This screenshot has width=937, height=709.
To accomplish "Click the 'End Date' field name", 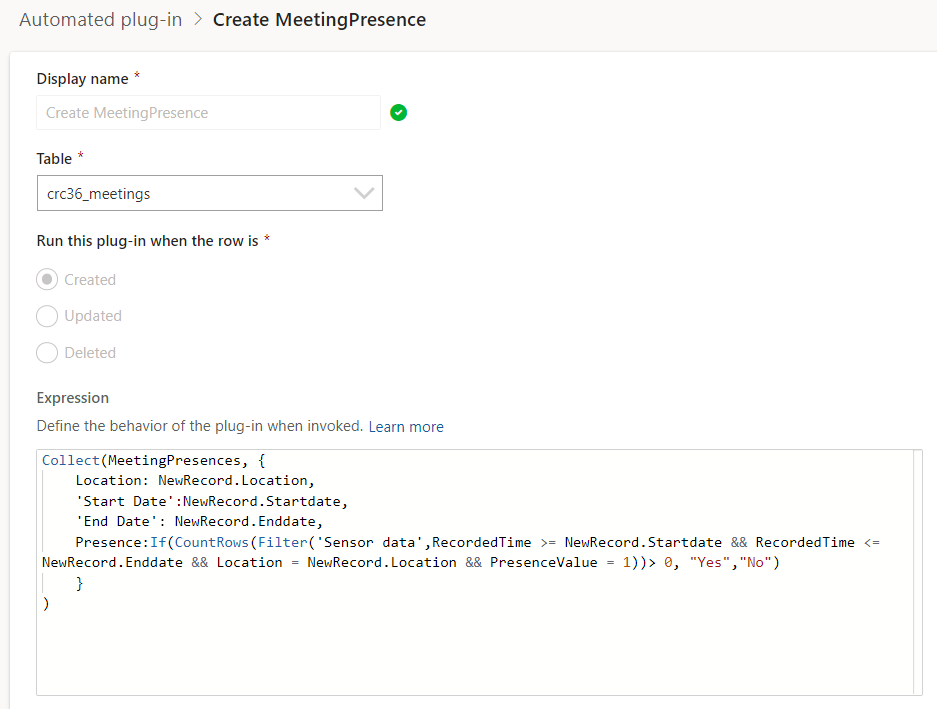I will pos(117,521).
